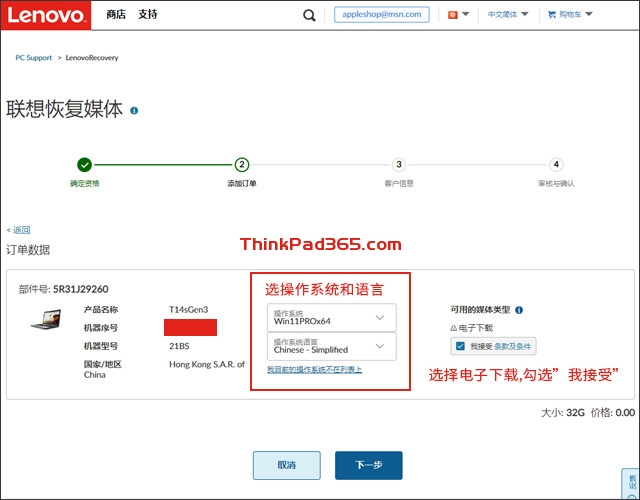Click the appleshop@msn.com account button

click(x=382, y=14)
